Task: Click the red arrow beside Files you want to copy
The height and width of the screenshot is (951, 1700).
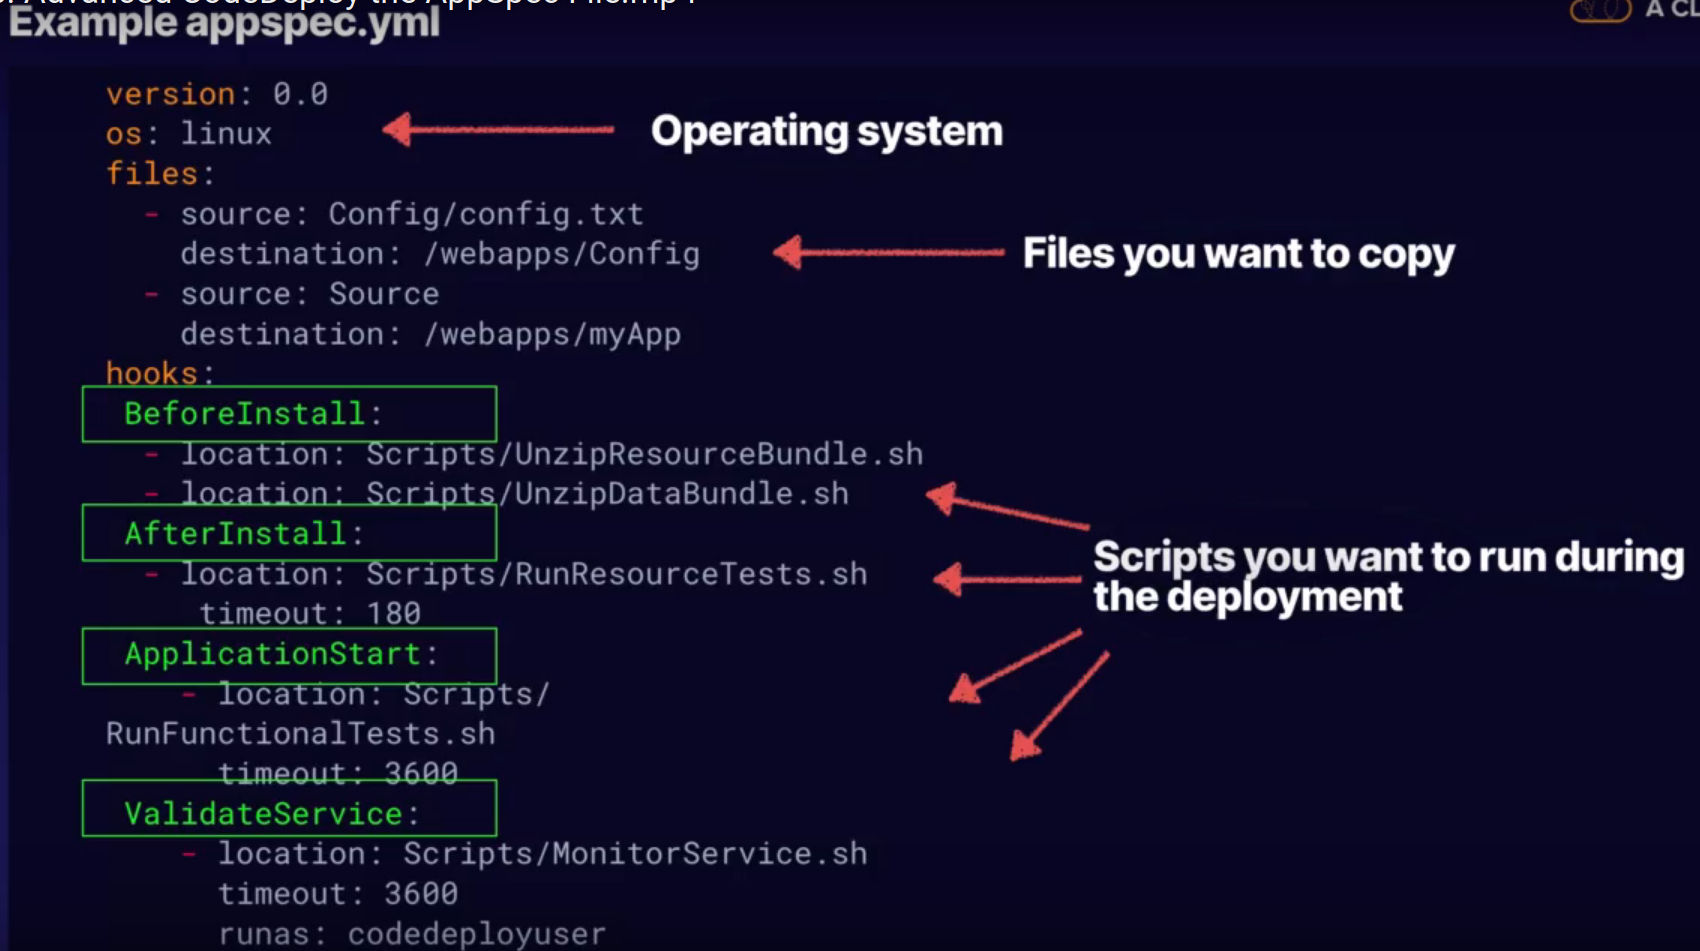Action: coord(888,252)
